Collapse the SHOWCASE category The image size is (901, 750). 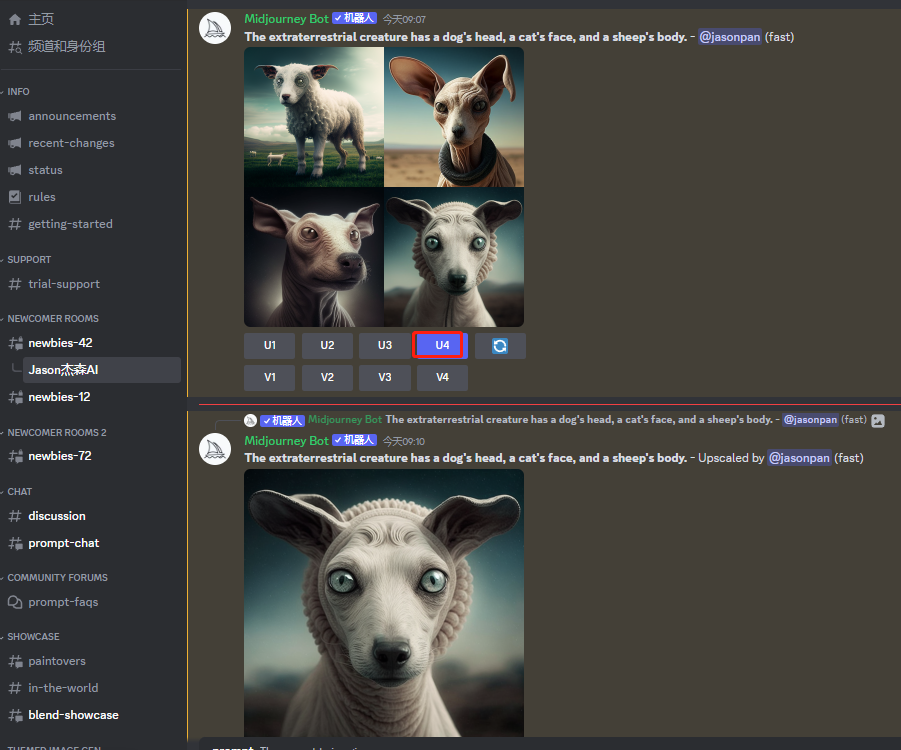[33, 636]
